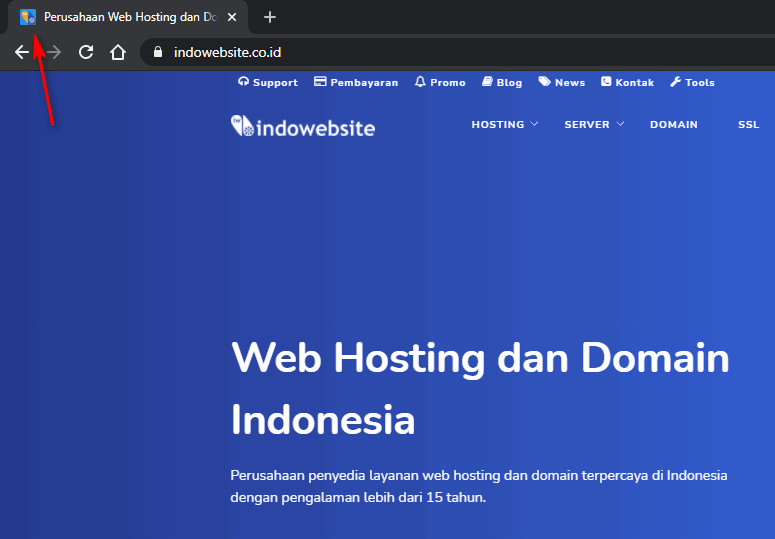Click the indowebsite logo
The height and width of the screenshot is (539, 775).
point(303,126)
